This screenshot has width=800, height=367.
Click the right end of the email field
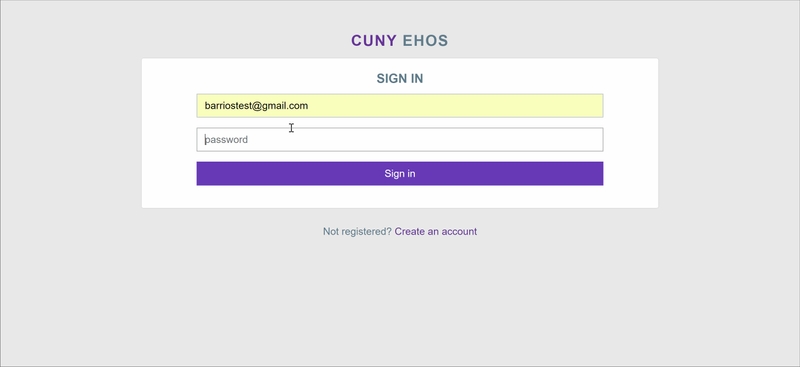coord(592,106)
